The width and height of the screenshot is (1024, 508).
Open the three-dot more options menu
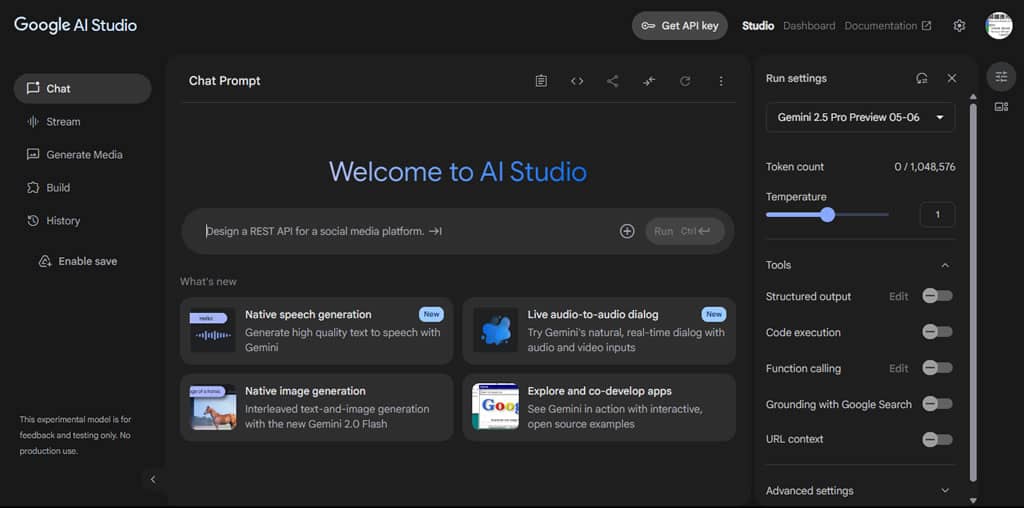point(721,81)
